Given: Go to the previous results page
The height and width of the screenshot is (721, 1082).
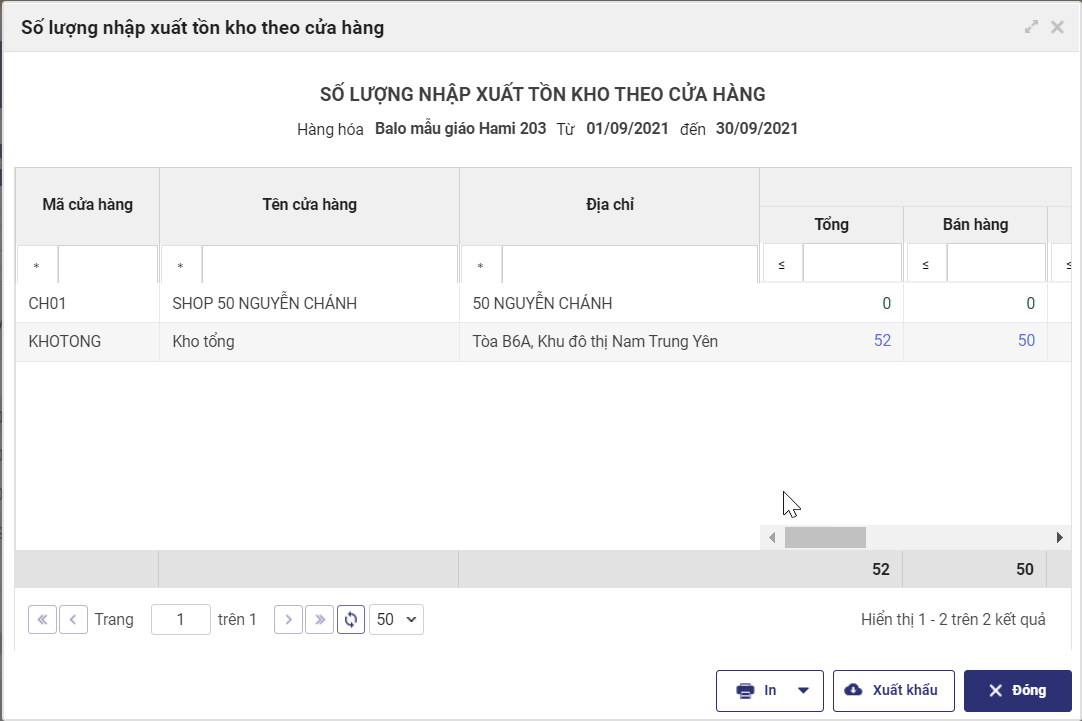Looking at the screenshot, I should pyautogui.click(x=73, y=620).
